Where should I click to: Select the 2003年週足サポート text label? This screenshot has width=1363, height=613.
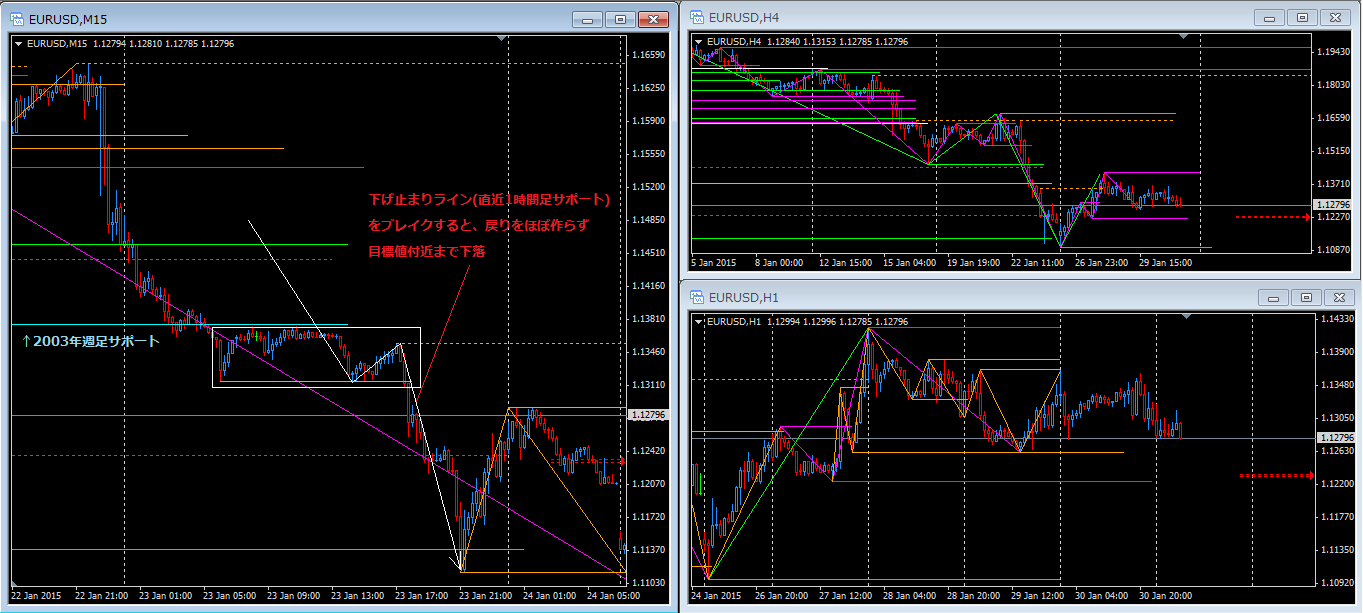(x=90, y=341)
